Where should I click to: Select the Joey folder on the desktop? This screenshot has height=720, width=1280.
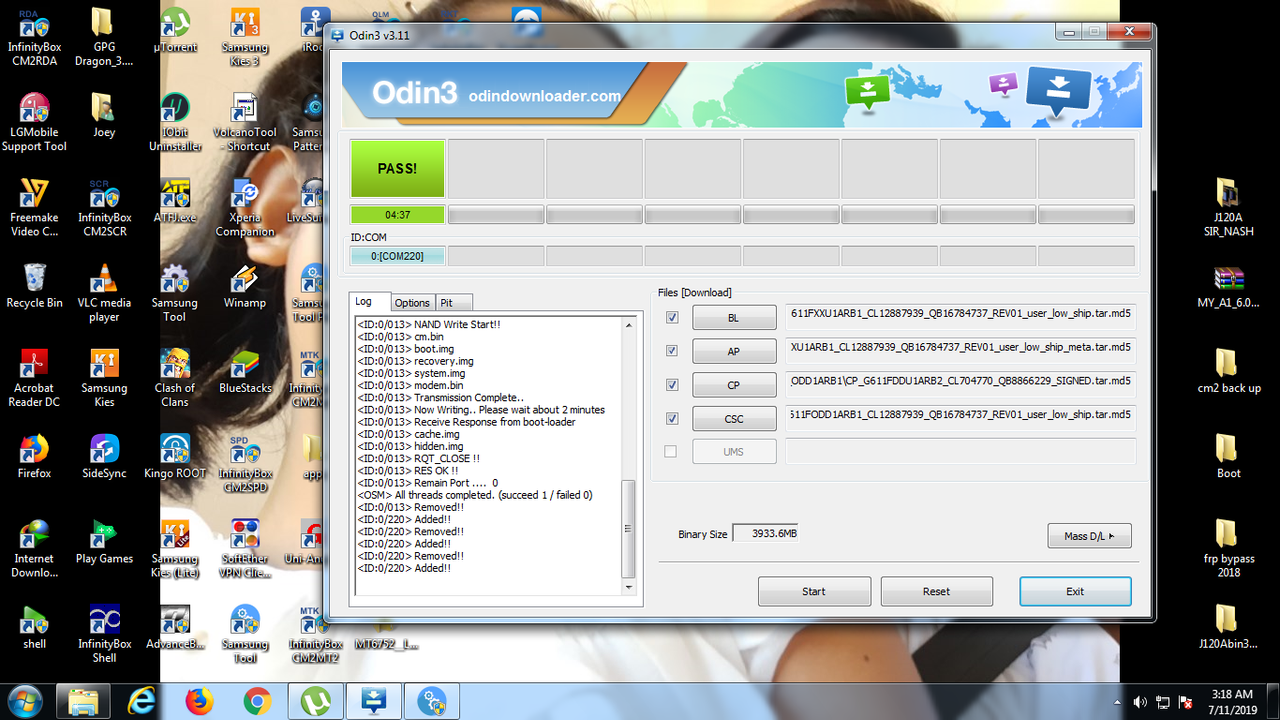pyautogui.click(x=104, y=114)
